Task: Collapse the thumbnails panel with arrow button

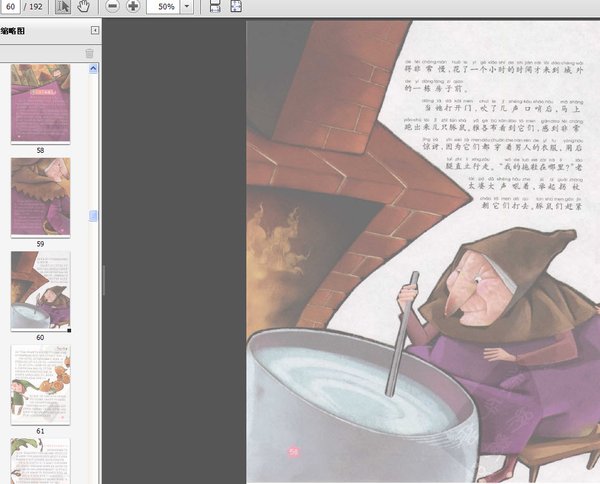Action: pyautogui.click(x=95, y=31)
